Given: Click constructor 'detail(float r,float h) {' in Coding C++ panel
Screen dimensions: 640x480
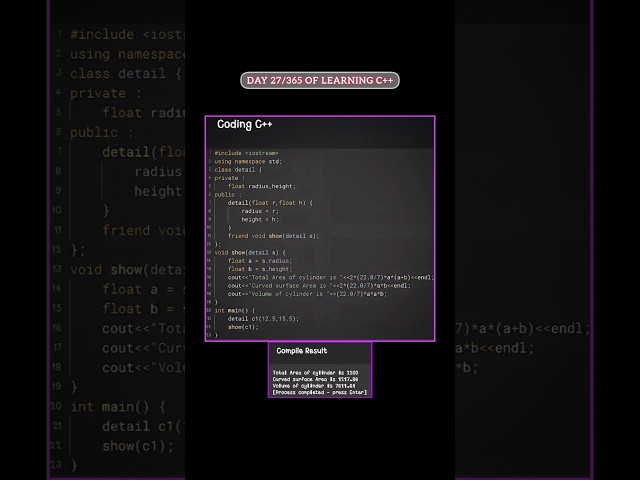Looking at the screenshot, I should click(270, 203).
